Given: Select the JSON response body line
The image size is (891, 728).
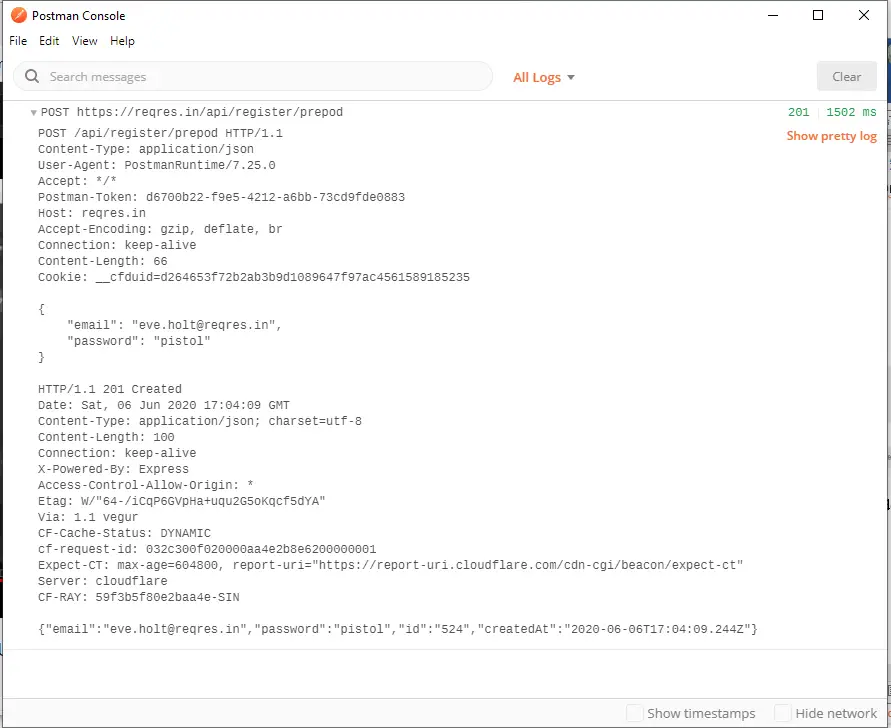Looking at the screenshot, I should coord(398,629).
